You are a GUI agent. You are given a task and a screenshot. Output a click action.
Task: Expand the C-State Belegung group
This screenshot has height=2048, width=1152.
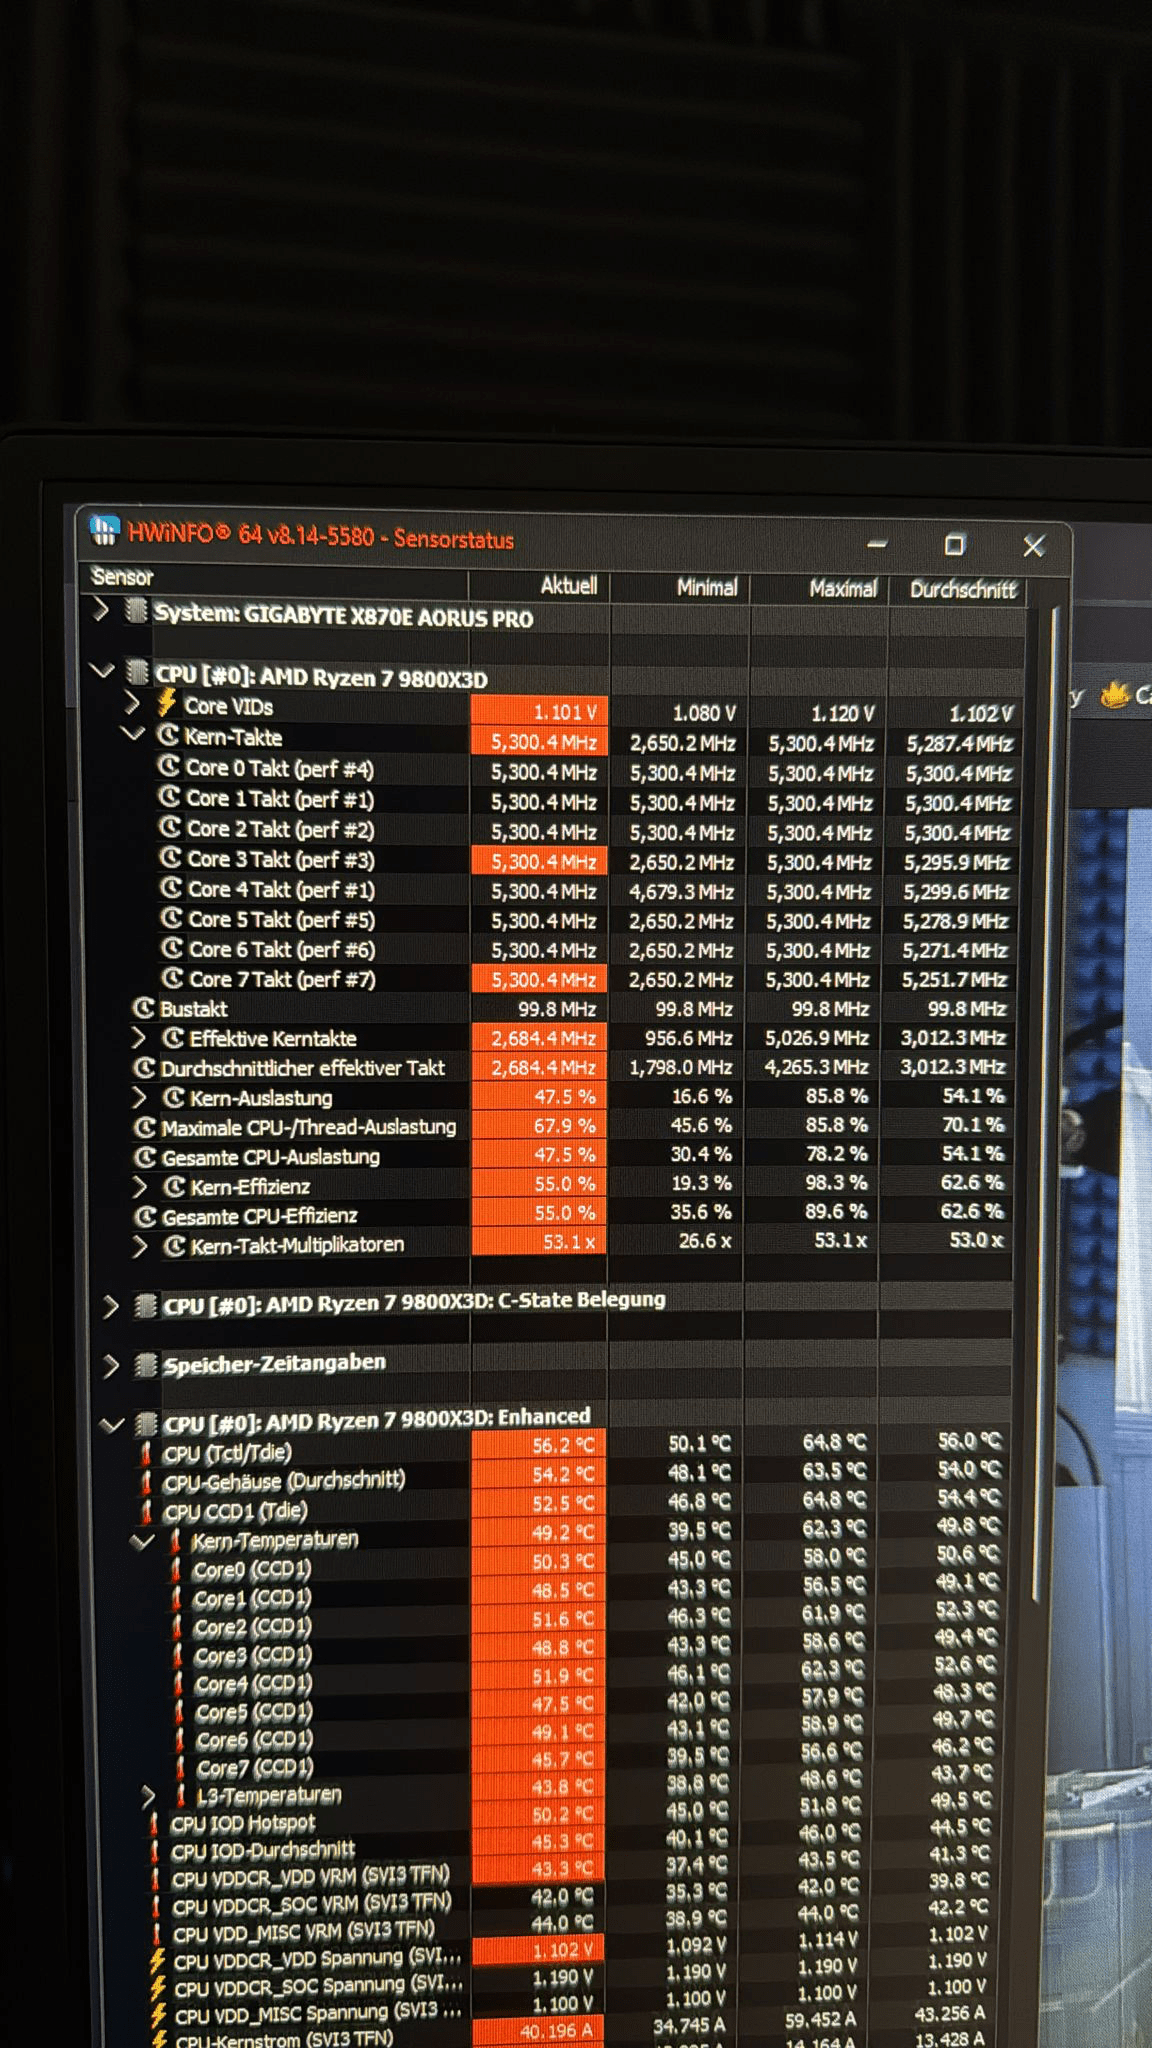pyautogui.click(x=111, y=1306)
